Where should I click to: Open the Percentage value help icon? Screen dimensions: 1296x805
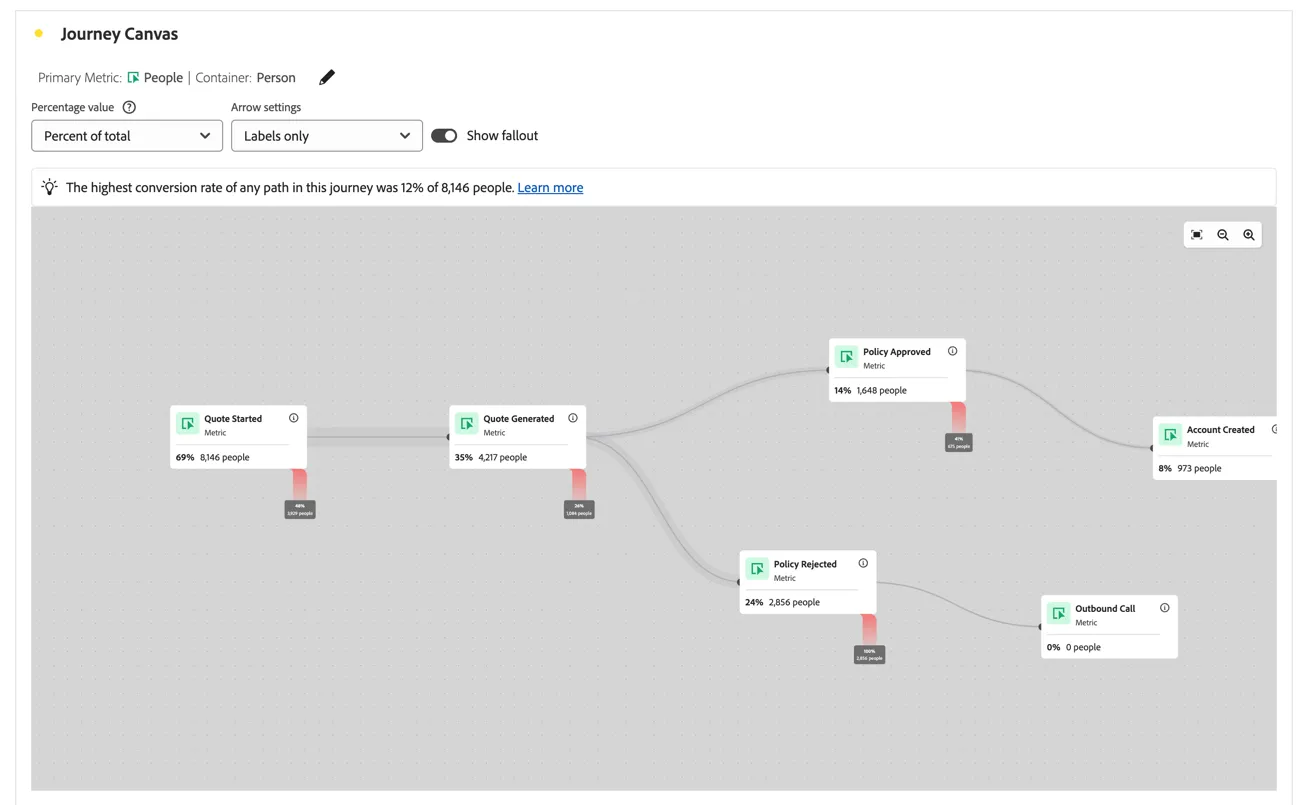click(129, 107)
